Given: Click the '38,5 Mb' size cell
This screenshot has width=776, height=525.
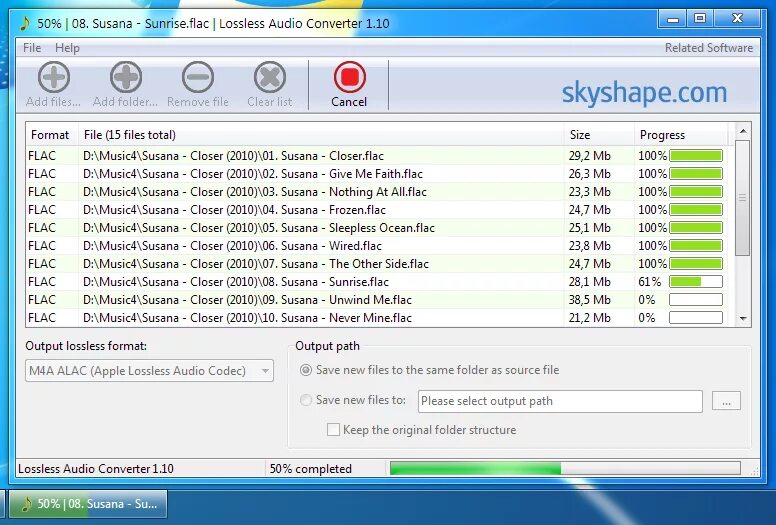Looking at the screenshot, I should pyautogui.click(x=589, y=300).
